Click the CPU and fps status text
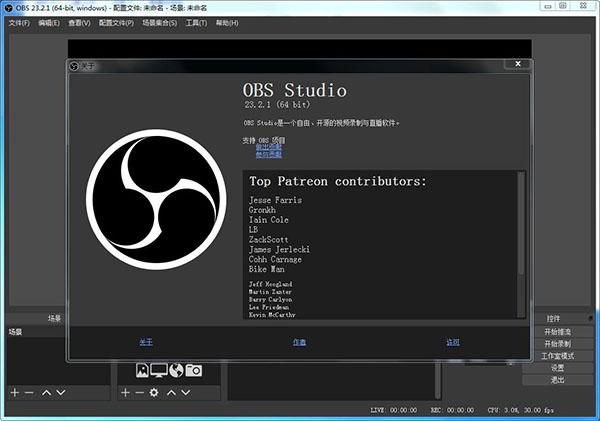Image resolution: width=600 pixels, height=421 pixels. pyautogui.click(x=521, y=410)
